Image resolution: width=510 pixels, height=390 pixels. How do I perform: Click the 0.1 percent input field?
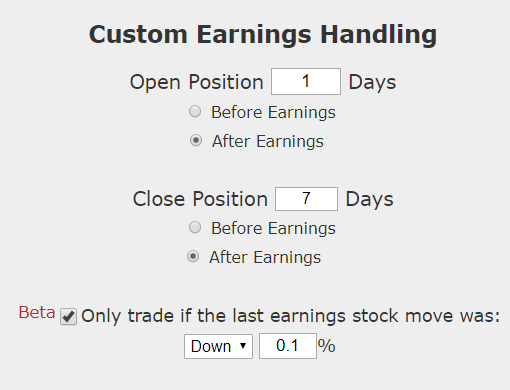288,346
